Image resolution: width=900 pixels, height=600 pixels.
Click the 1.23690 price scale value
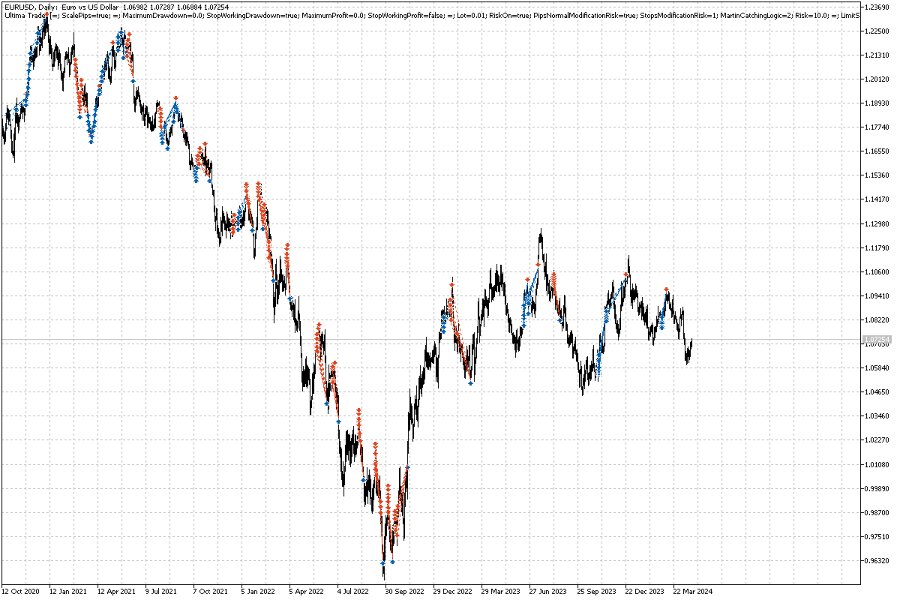pos(877,7)
